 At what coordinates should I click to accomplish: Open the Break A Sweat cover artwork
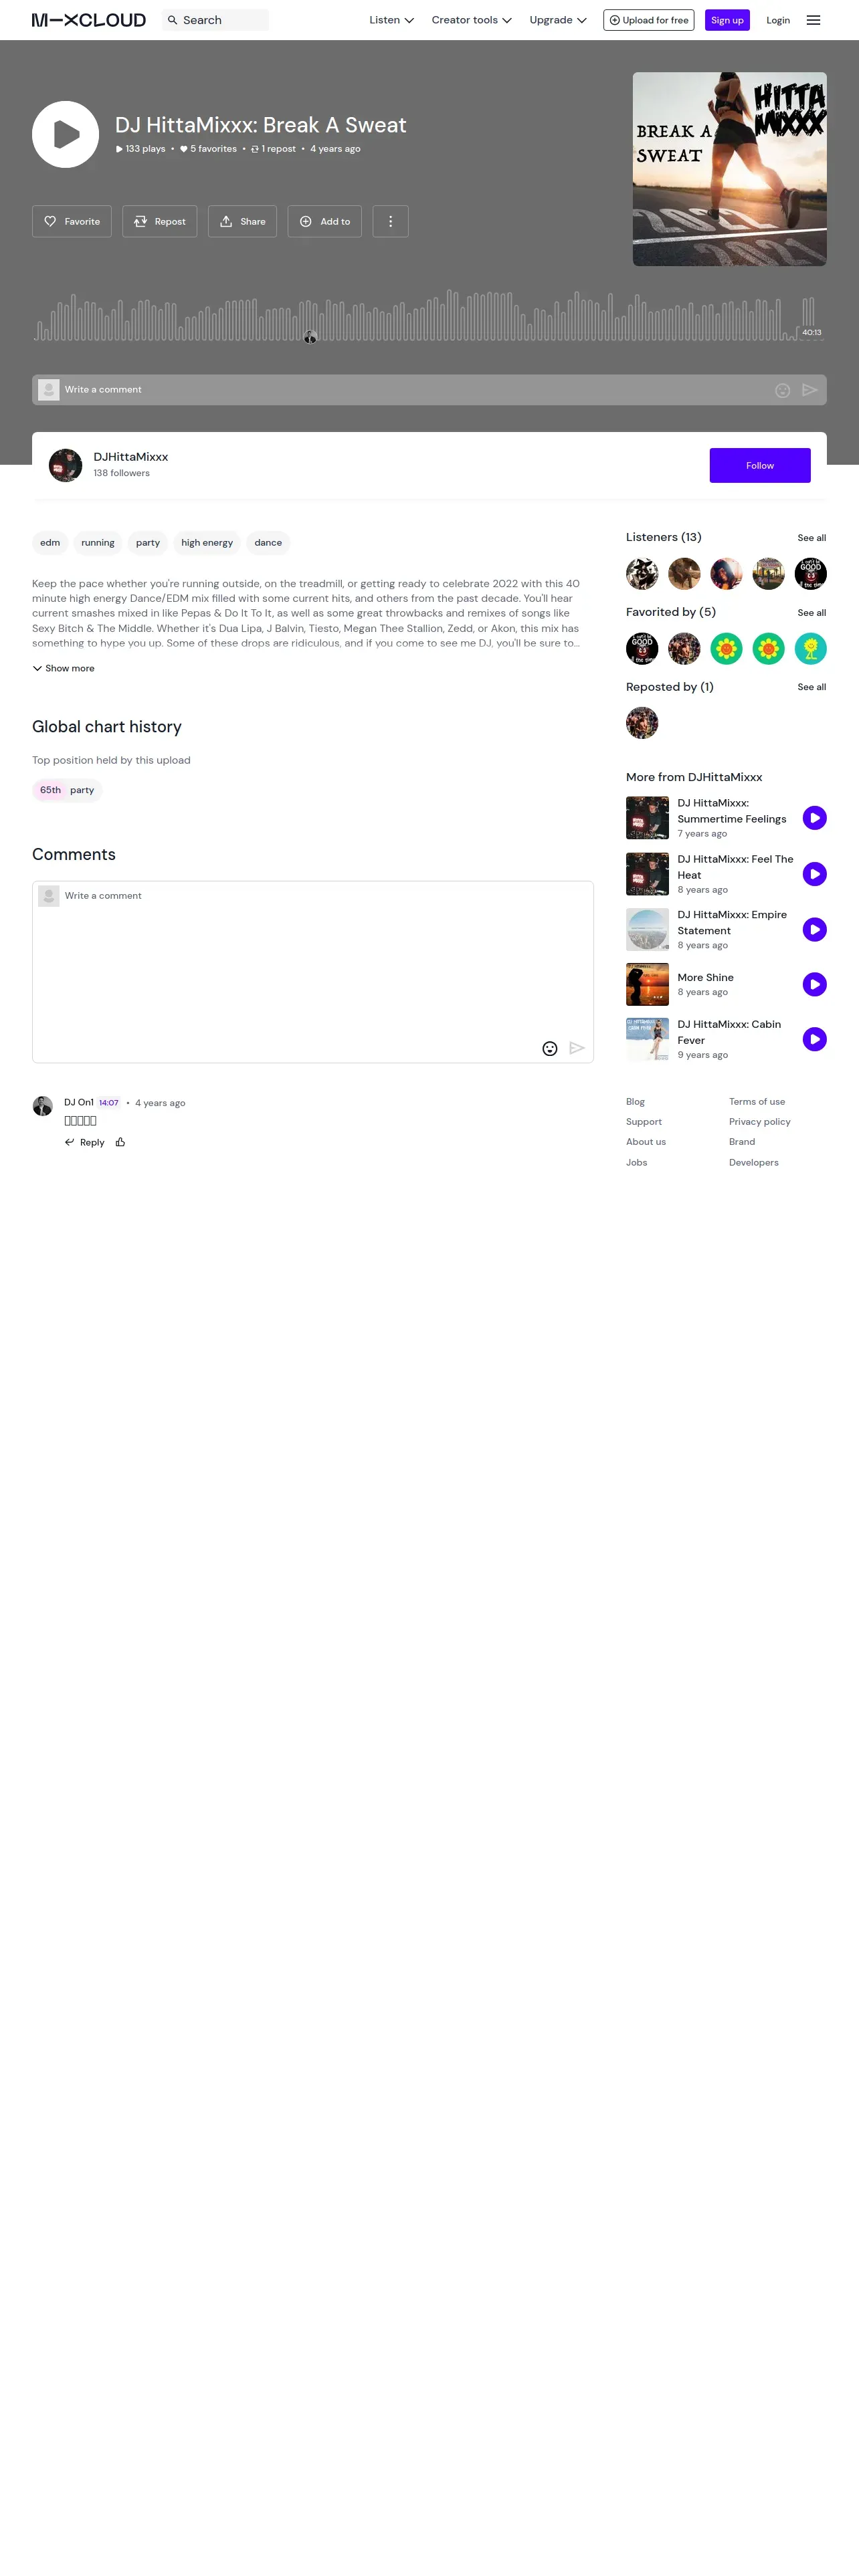[x=730, y=169]
